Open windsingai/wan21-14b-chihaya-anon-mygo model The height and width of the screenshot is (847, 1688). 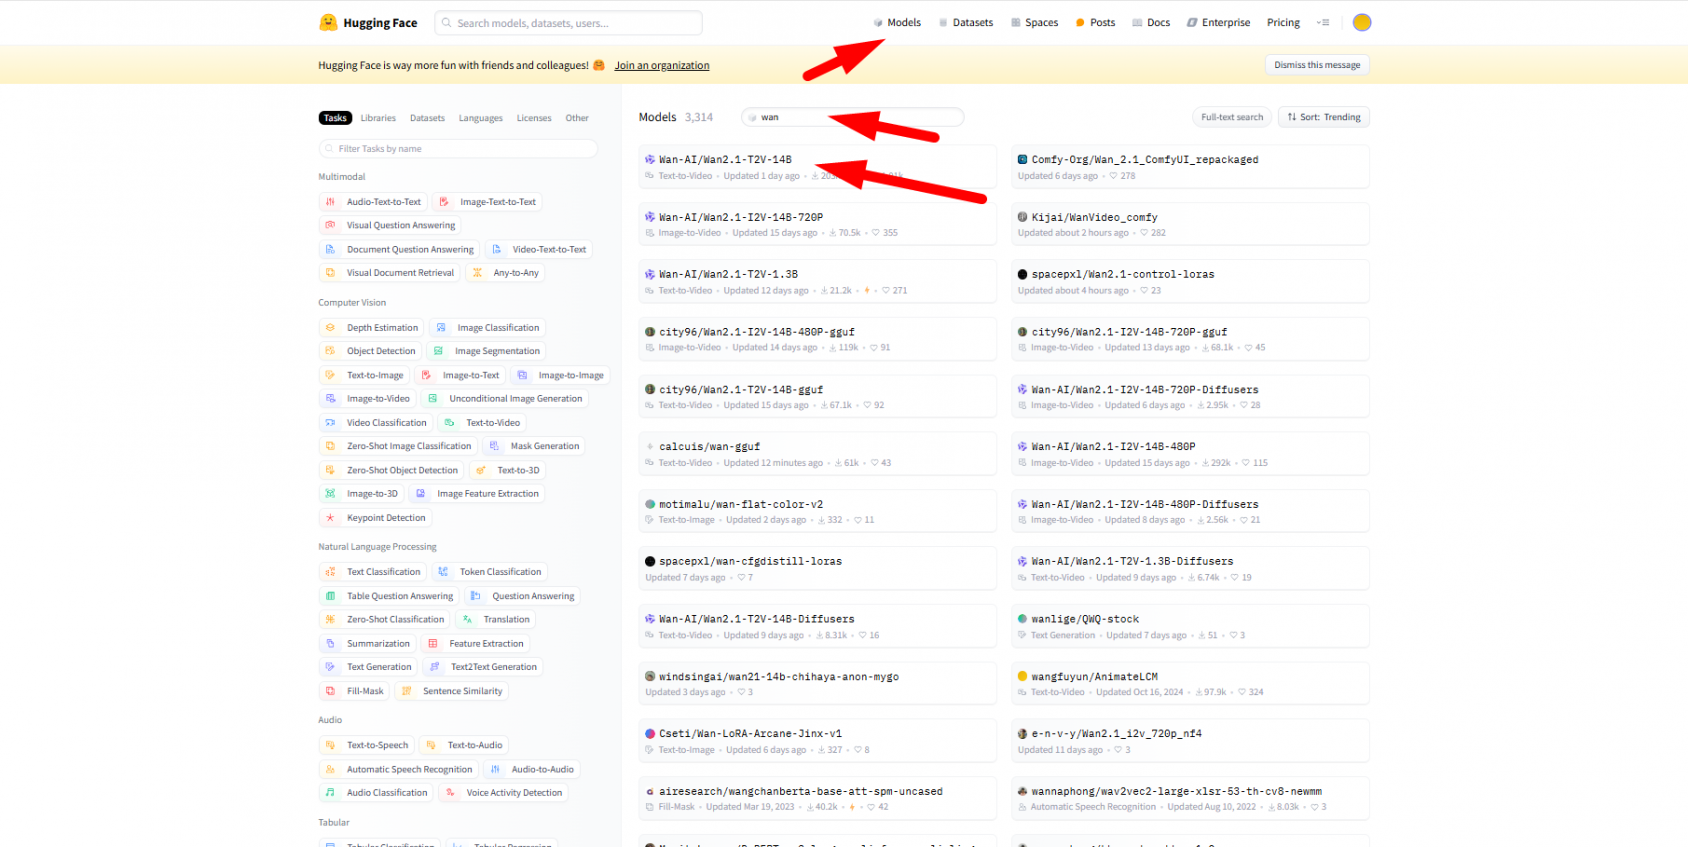(818, 684)
